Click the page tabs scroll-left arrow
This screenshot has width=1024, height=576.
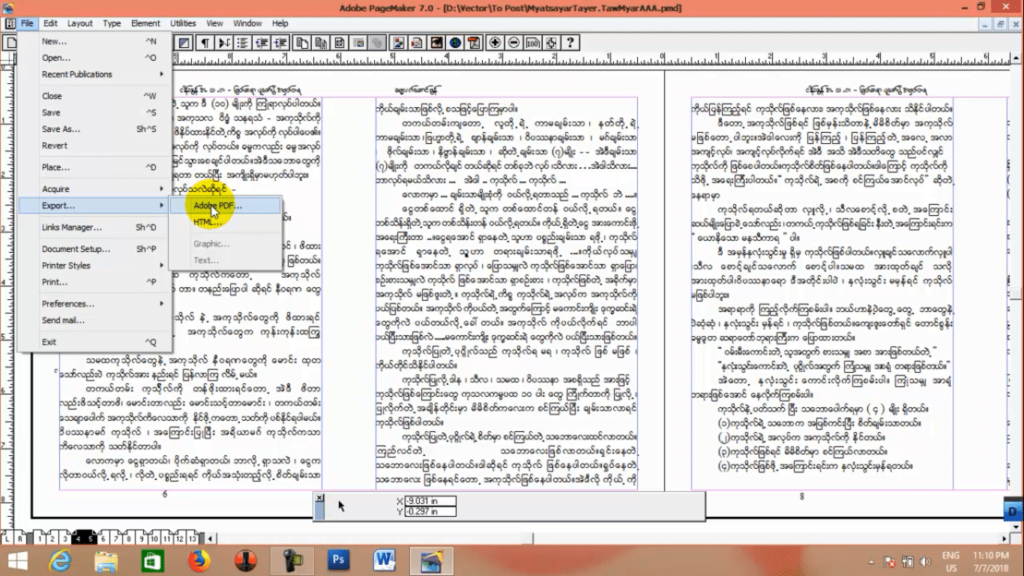click(210, 539)
